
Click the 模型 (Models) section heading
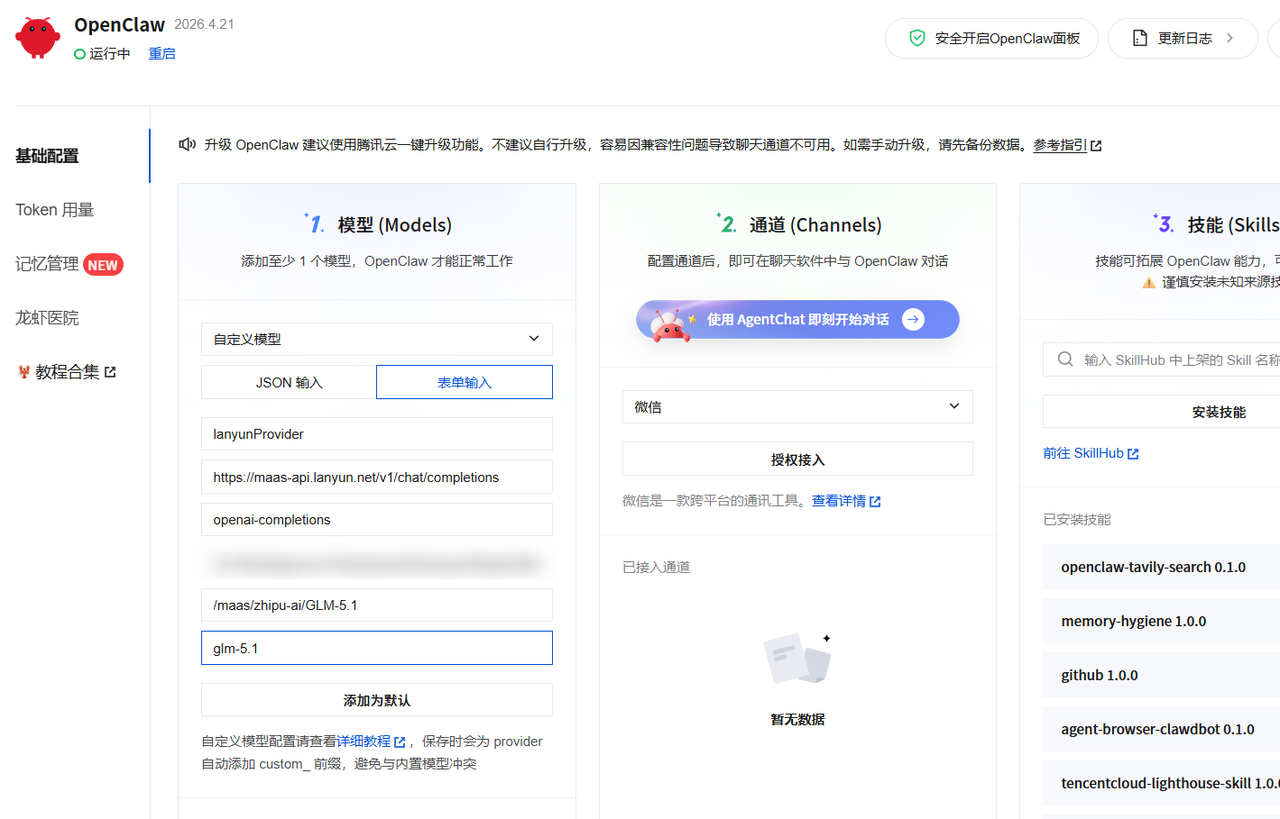[394, 225]
